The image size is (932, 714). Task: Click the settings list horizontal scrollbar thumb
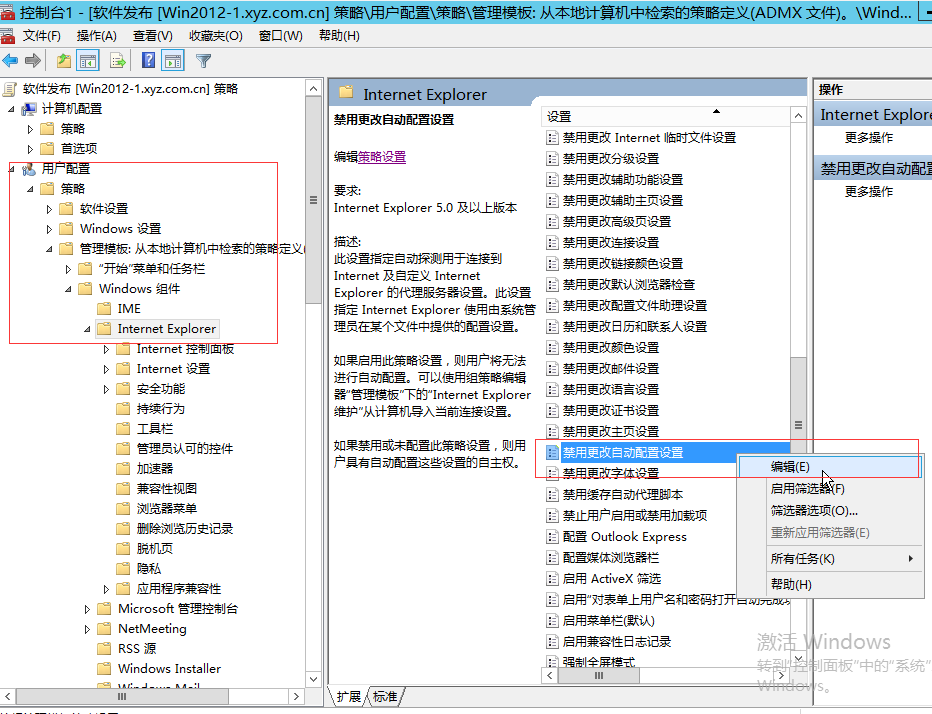coord(599,676)
